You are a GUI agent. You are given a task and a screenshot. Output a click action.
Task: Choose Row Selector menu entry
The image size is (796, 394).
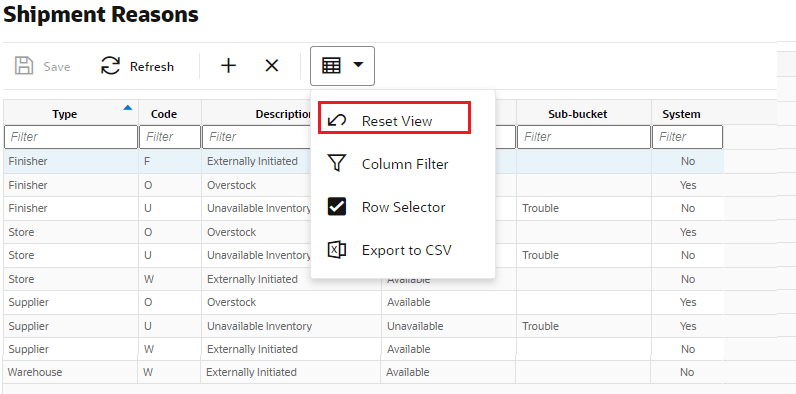click(x=403, y=207)
